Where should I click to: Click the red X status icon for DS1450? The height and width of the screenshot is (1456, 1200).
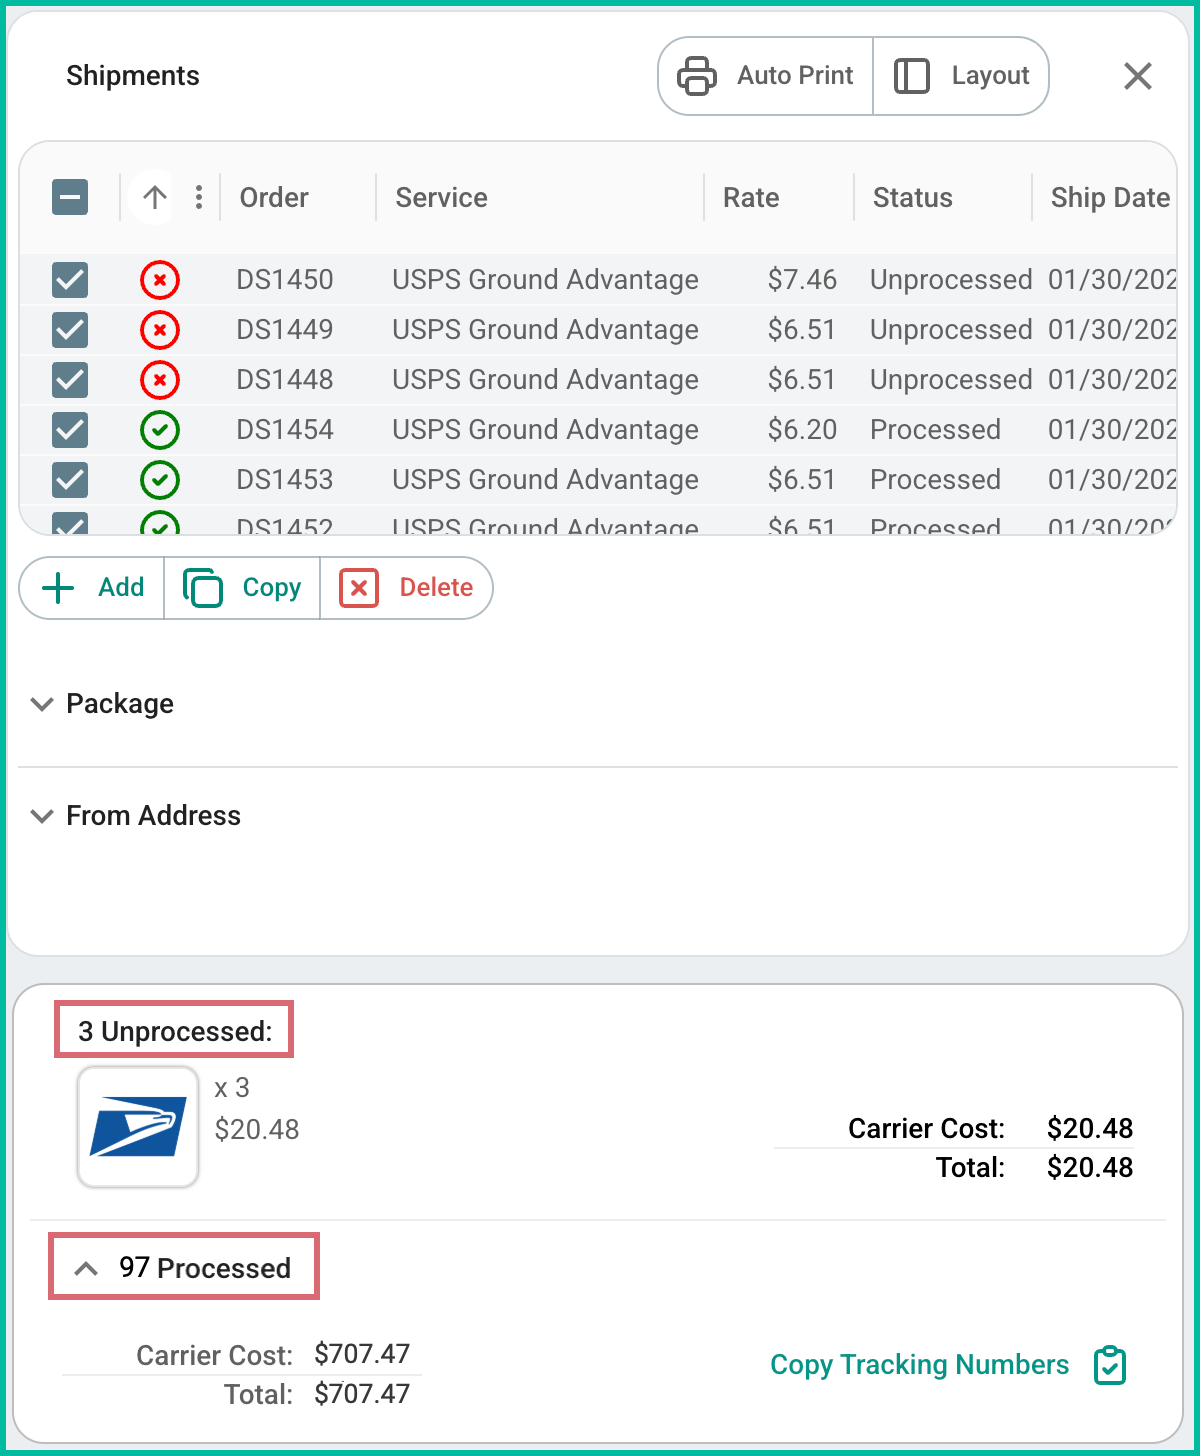click(160, 280)
